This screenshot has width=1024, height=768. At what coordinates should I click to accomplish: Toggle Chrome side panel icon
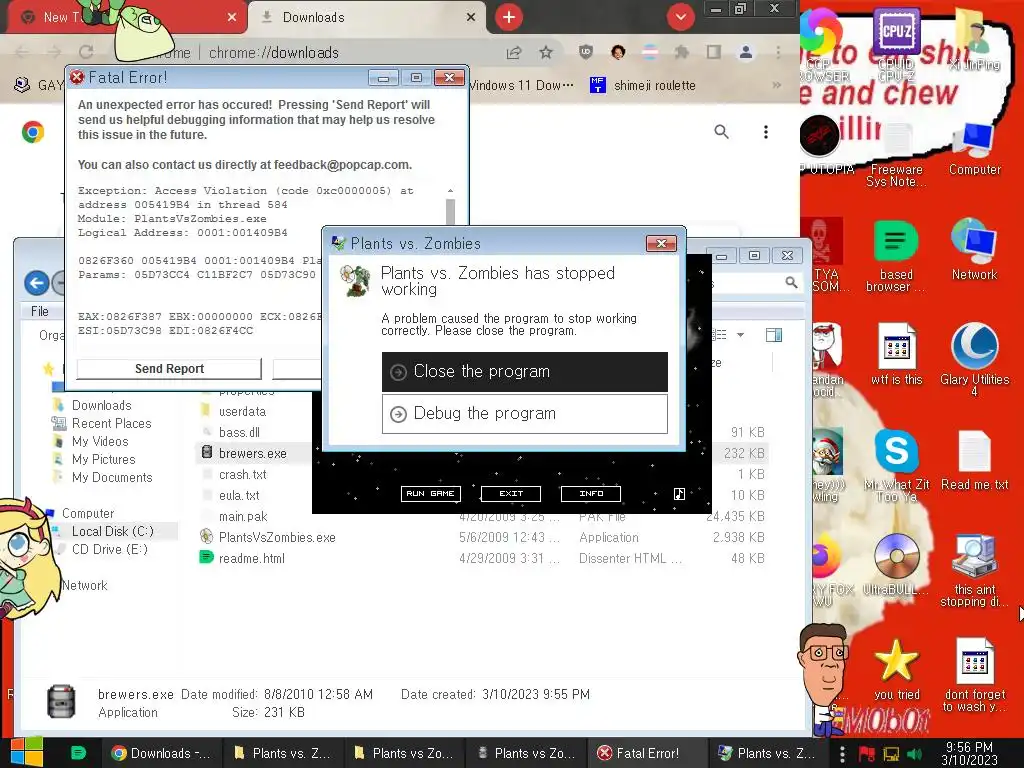pyautogui.click(x=714, y=52)
